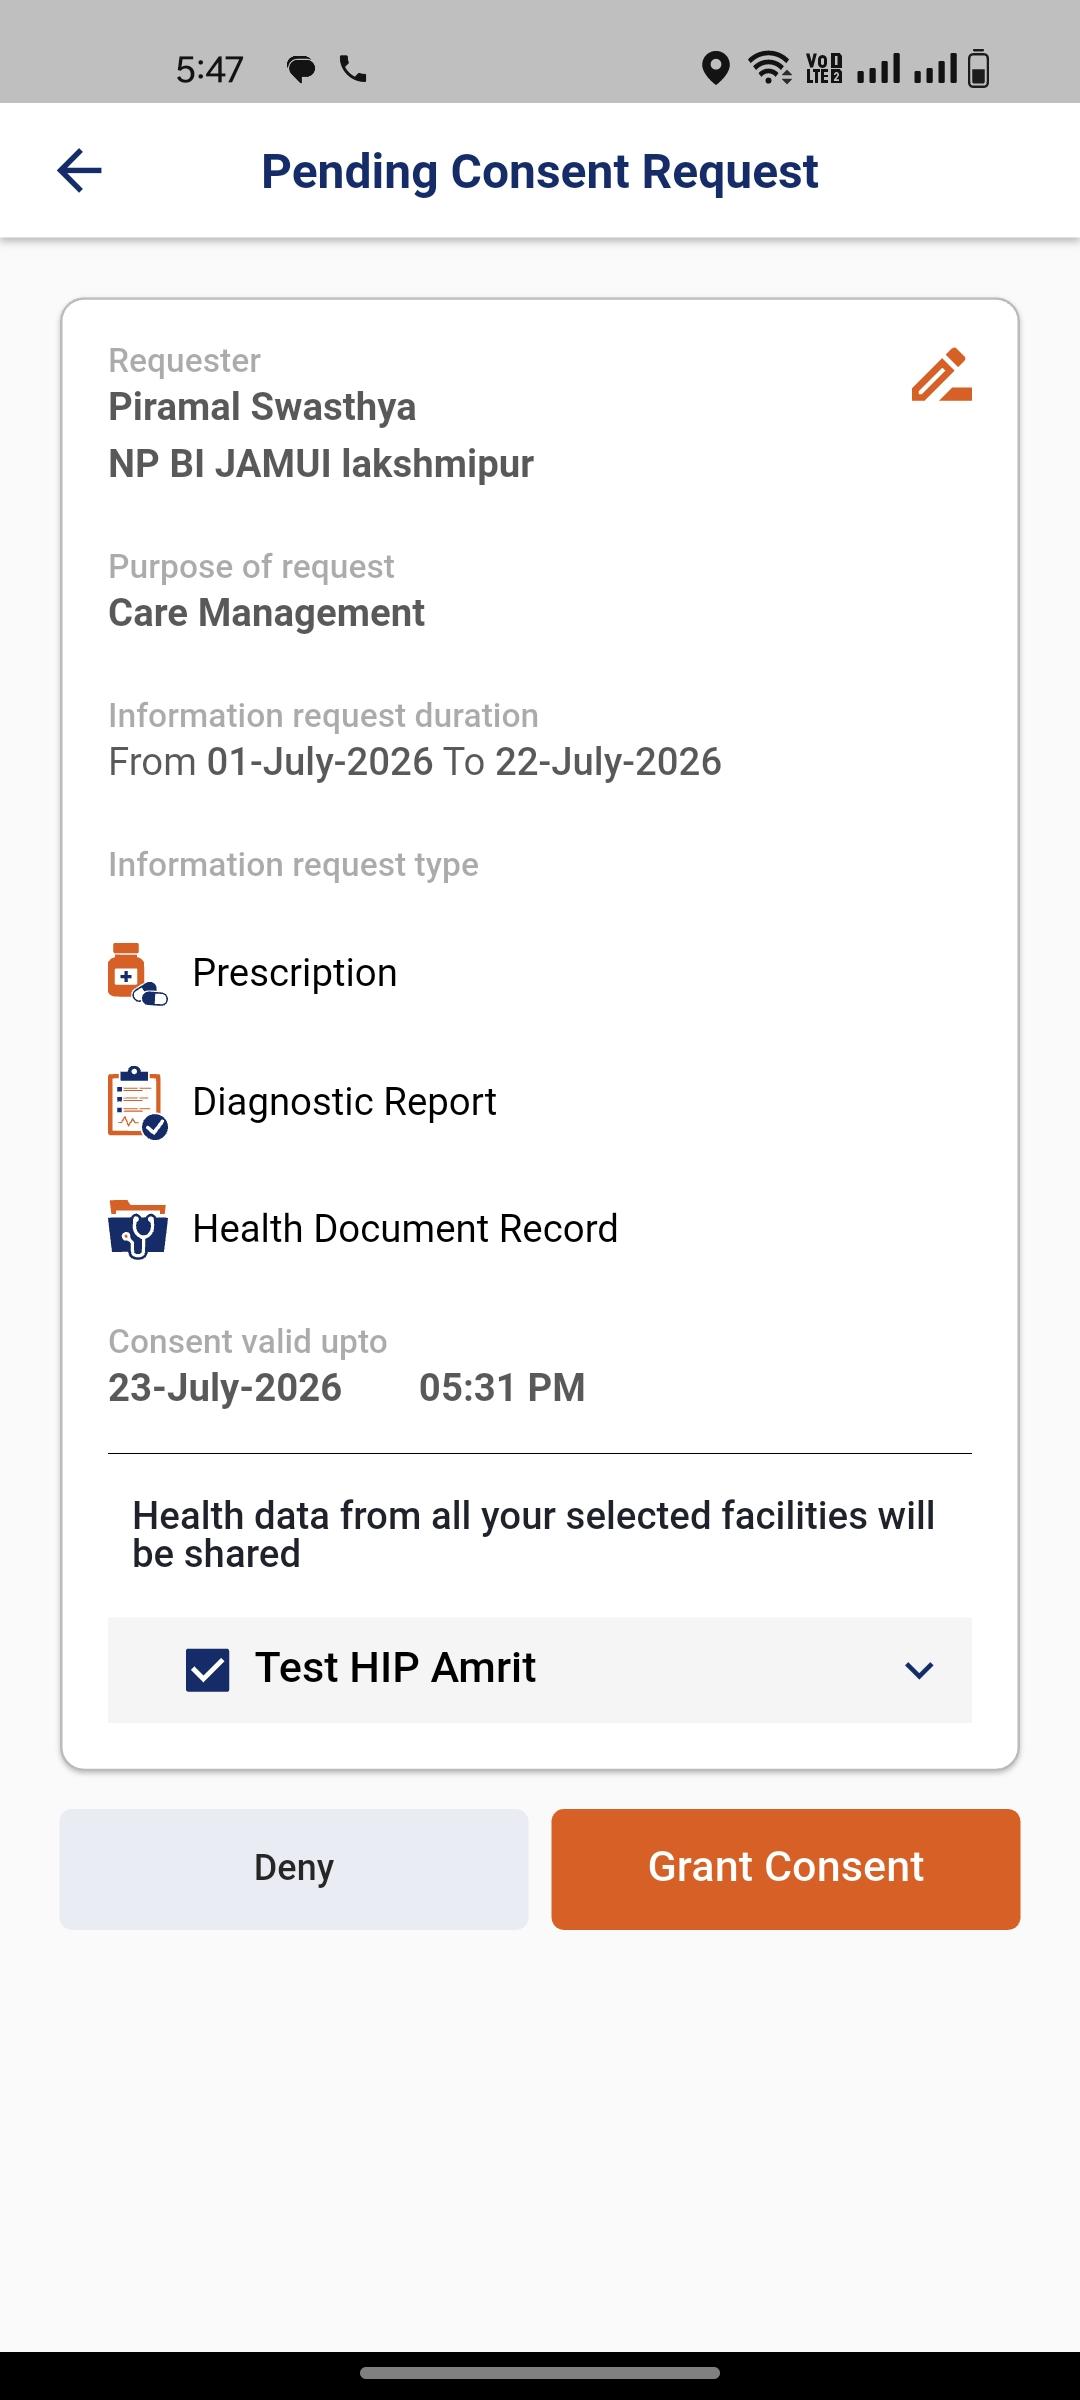Tap the chat bubble notification icon
The image size is (1080, 2400).
coord(301,69)
